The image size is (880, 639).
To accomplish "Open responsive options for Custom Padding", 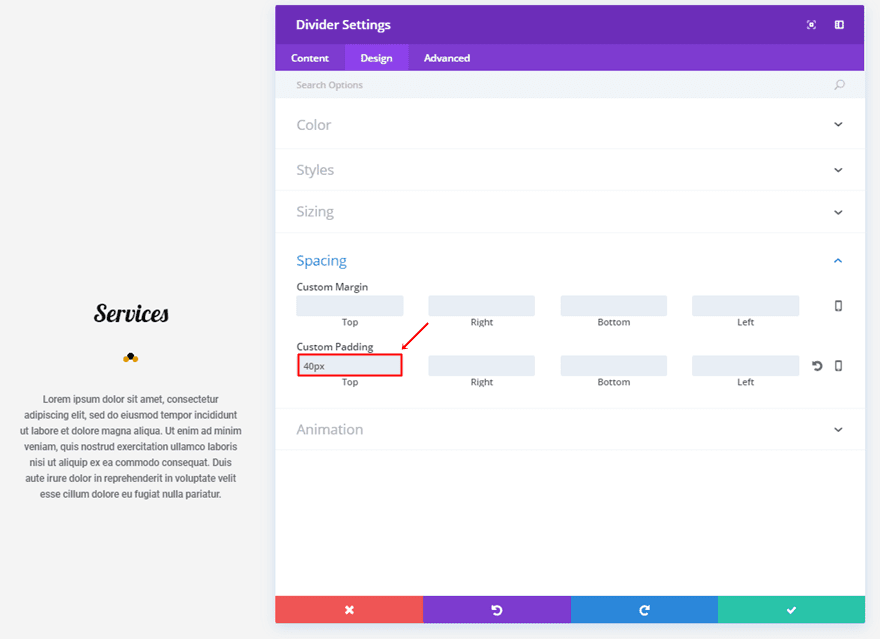I will [x=838, y=366].
